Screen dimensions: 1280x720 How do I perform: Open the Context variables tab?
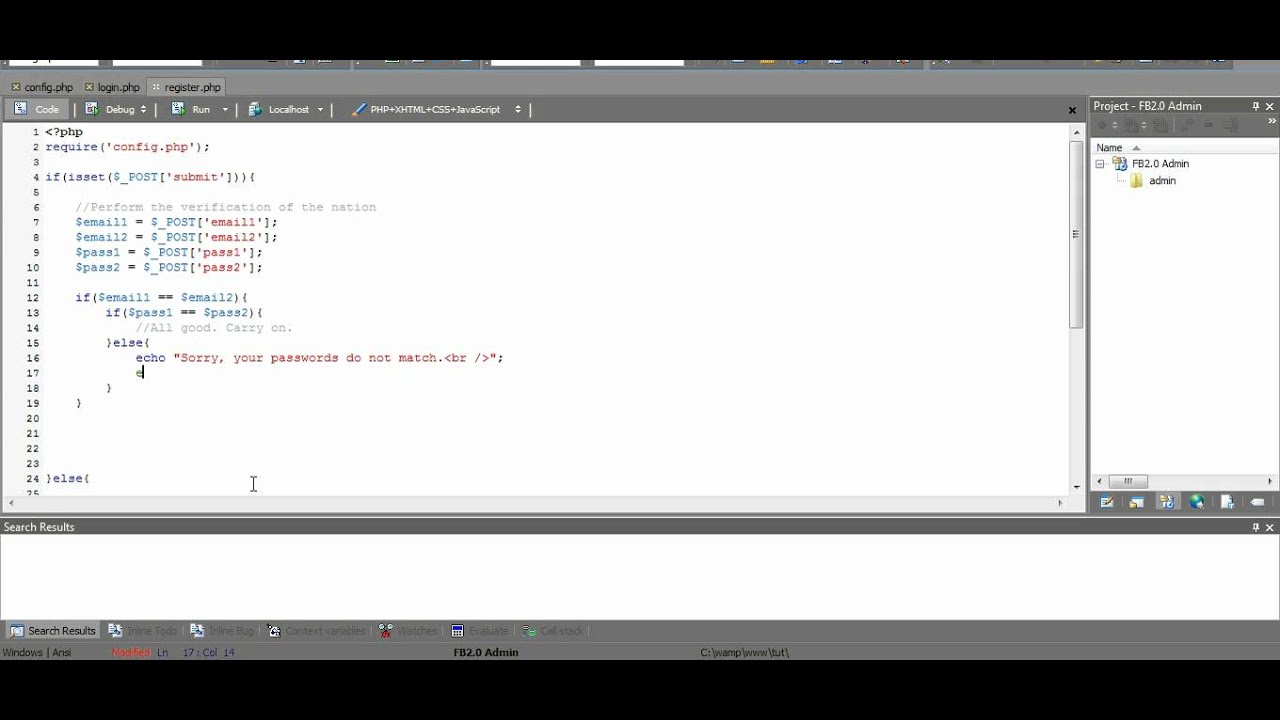[x=316, y=631]
